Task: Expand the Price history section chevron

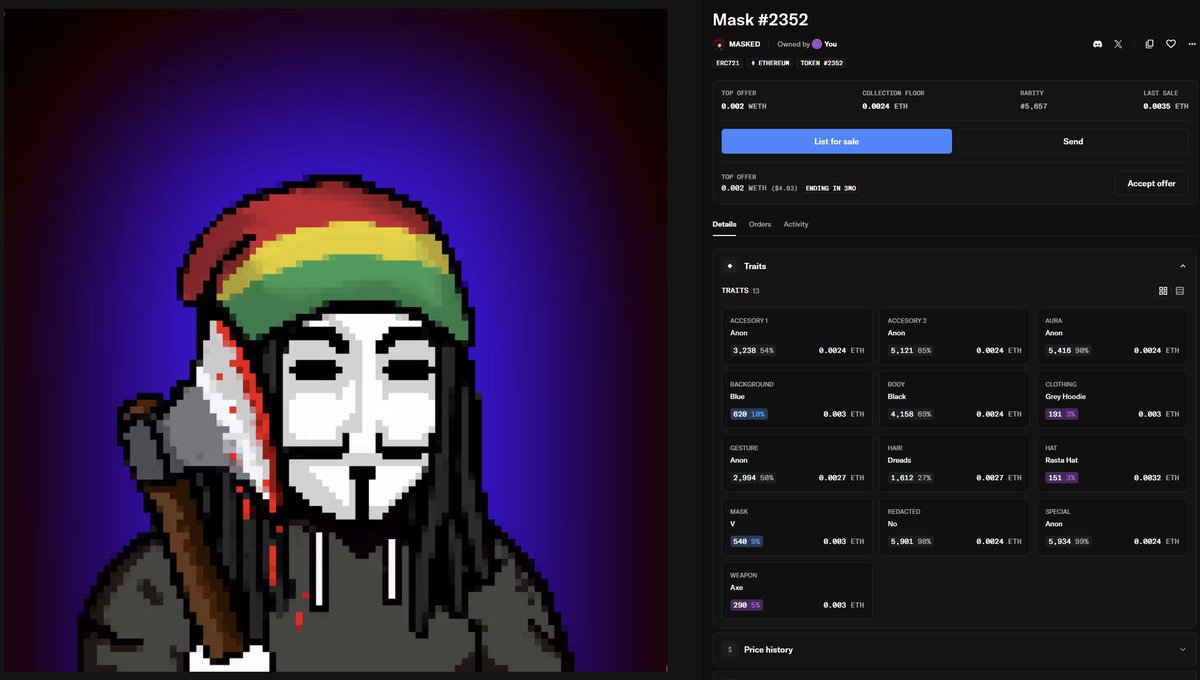Action: coord(1183,649)
